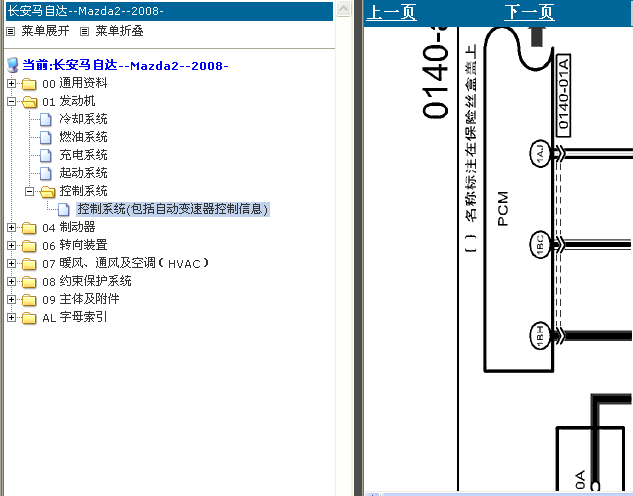Click the 长安马自达--Mazda2--2008- title header
The image size is (633, 496).
[x=169, y=11]
